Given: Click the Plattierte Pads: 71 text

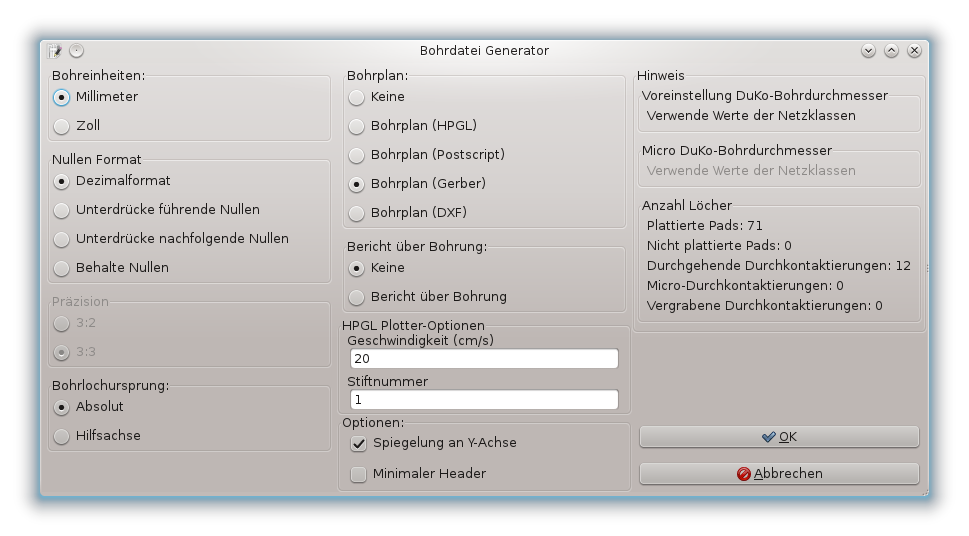Looking at the screenshot, I should pos(705,226).
